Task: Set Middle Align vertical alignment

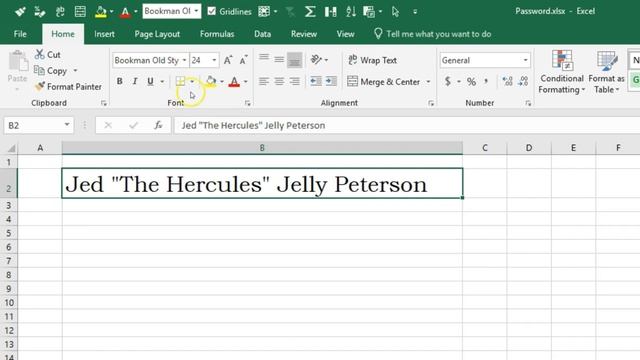Action: point(279,60)
